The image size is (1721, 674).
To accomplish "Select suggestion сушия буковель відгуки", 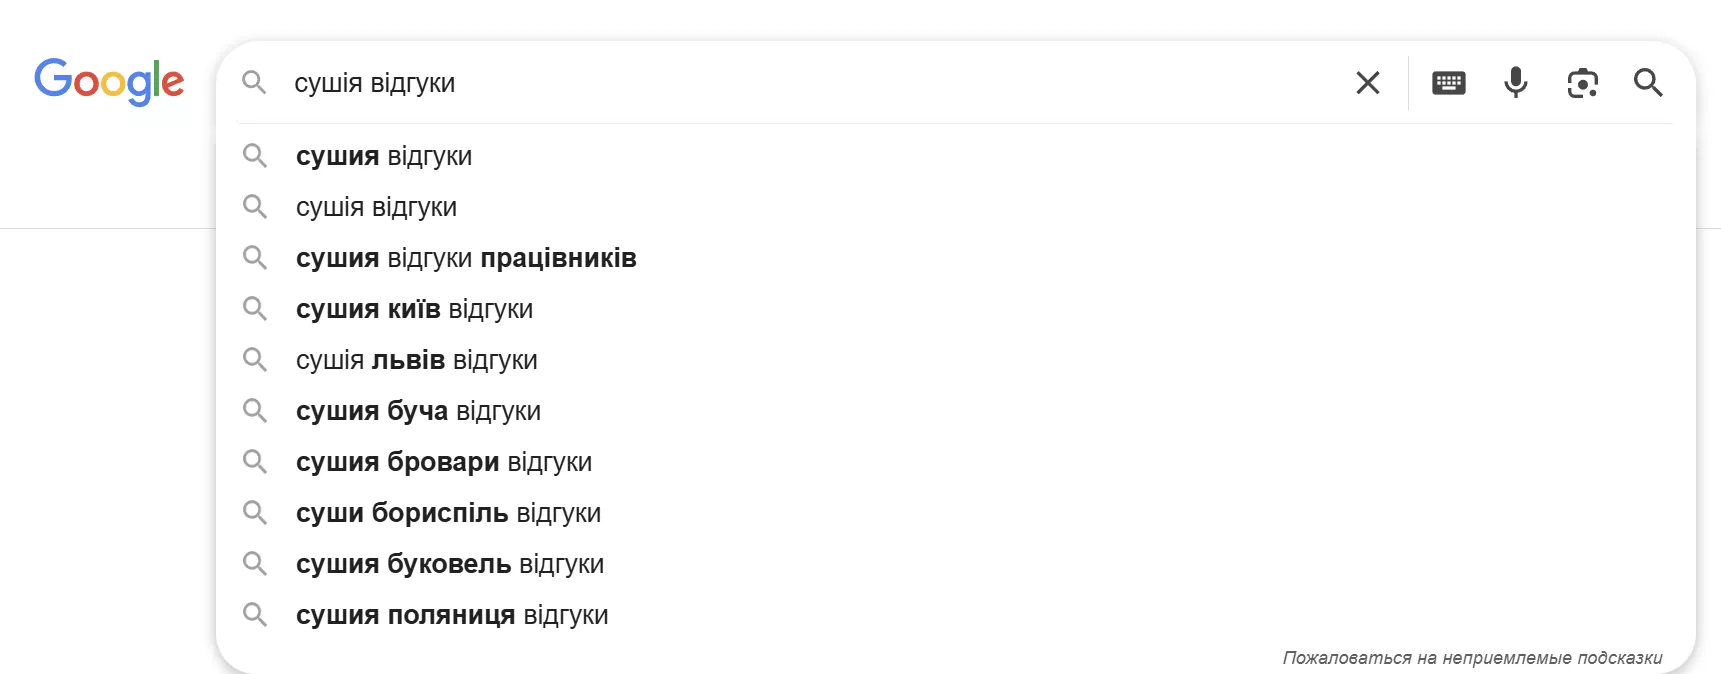I will point(450,564).
